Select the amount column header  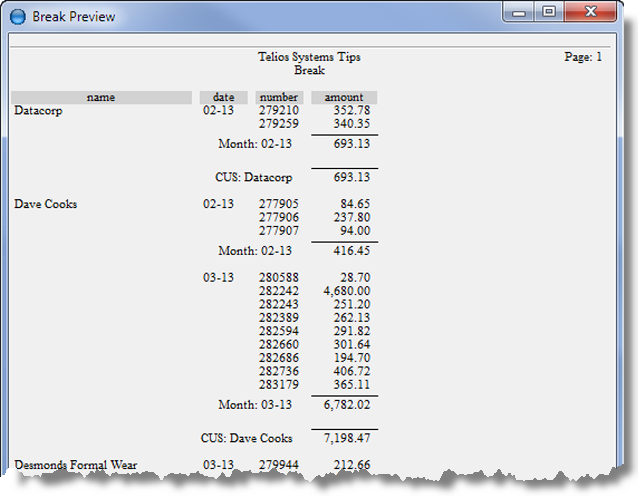tap(344, 97)
